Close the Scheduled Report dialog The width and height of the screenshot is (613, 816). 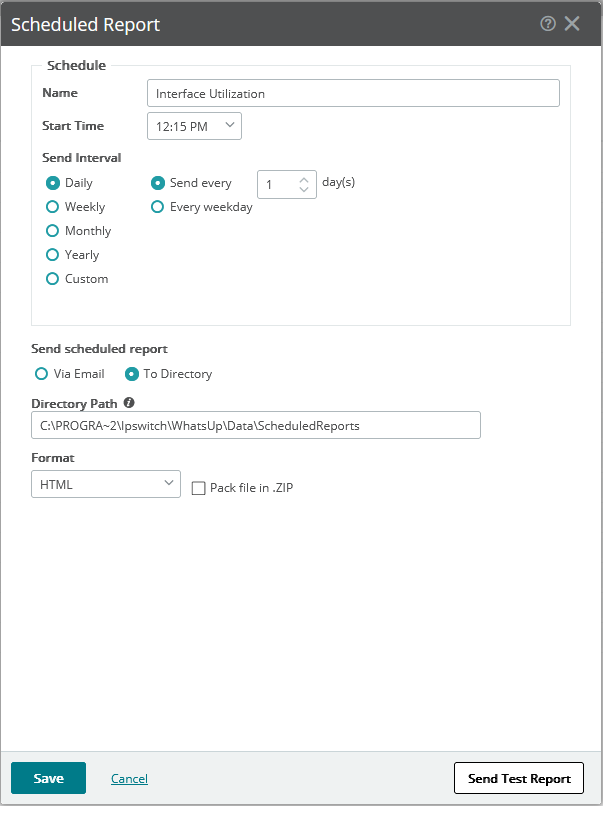tap(572, 23)
